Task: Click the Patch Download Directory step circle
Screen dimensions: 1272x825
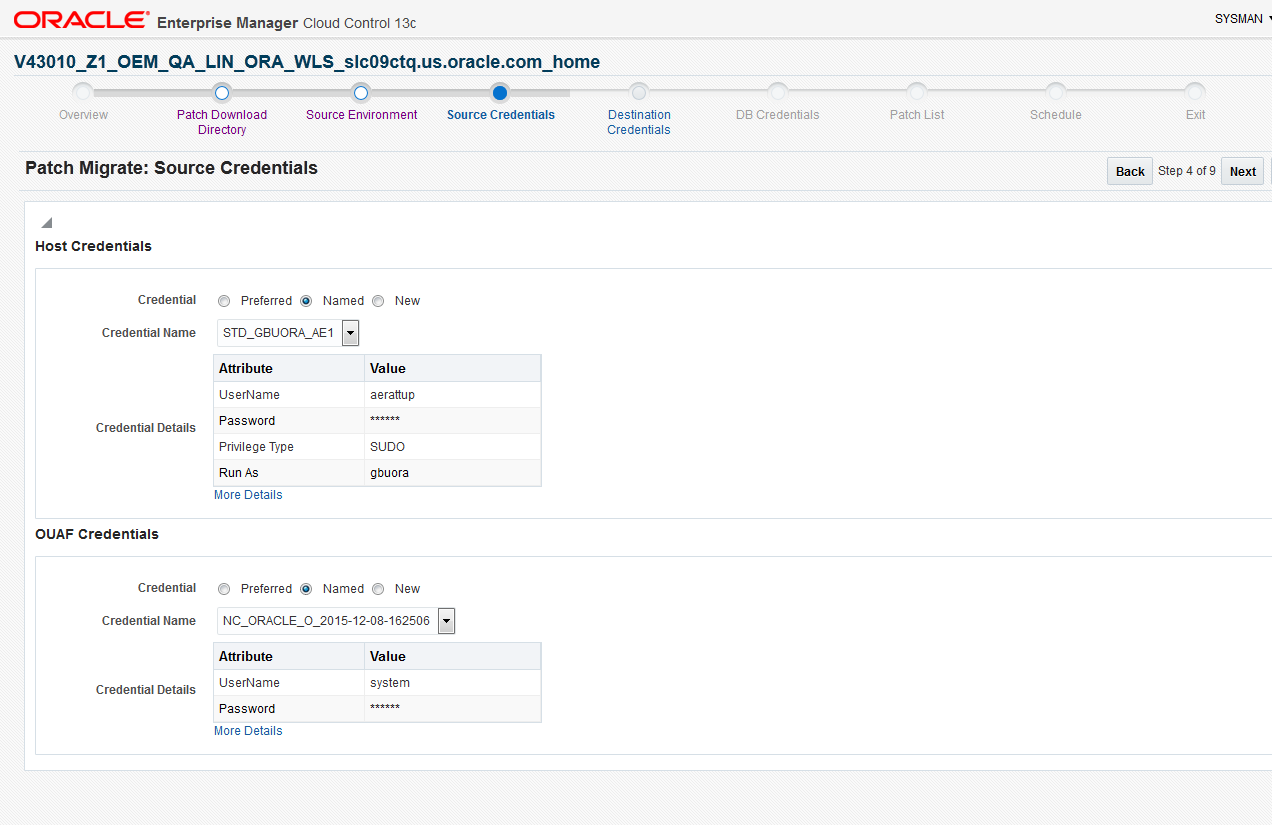Action: pyautogui.click(x=222, y=93)
